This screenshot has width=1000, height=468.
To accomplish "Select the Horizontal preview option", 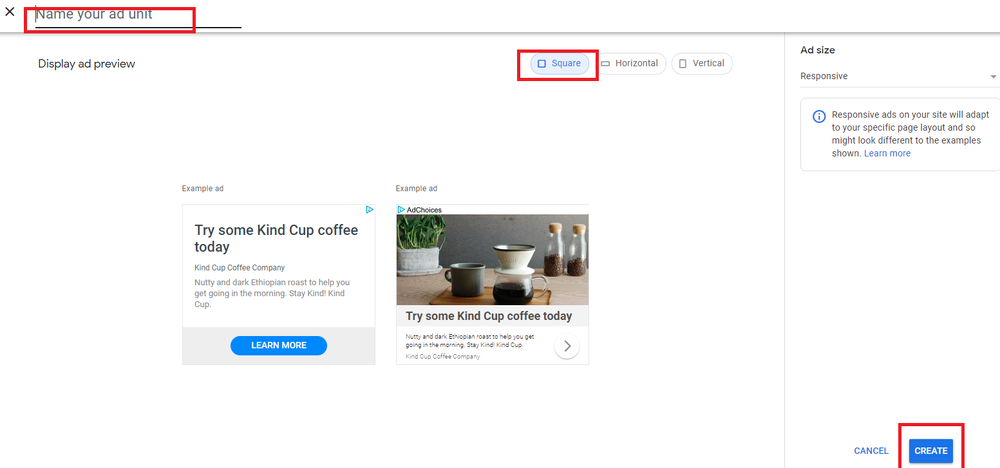I will (630, 64).
